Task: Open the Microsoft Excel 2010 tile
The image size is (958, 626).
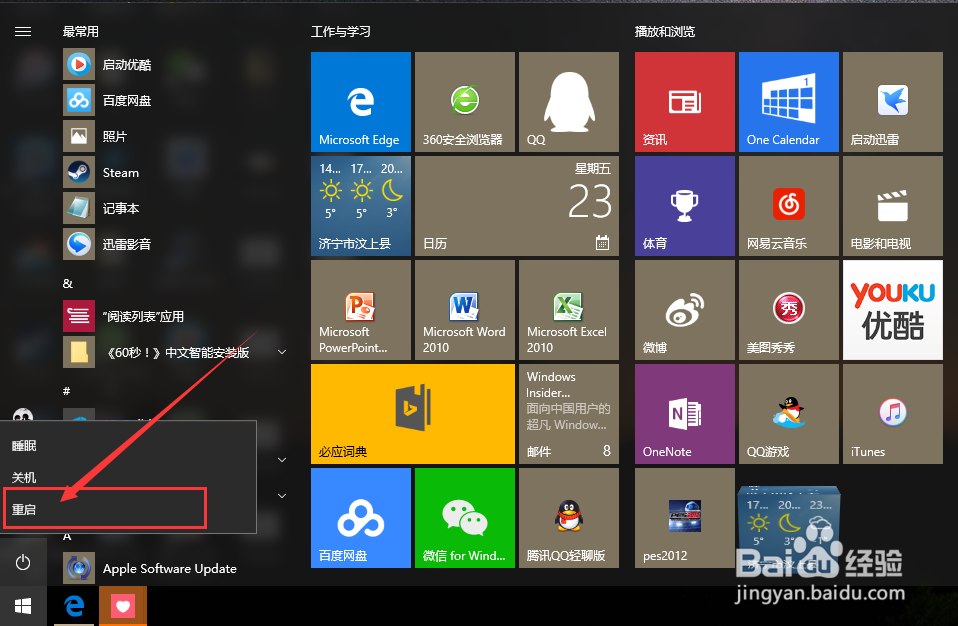Action: click(569, 310)
